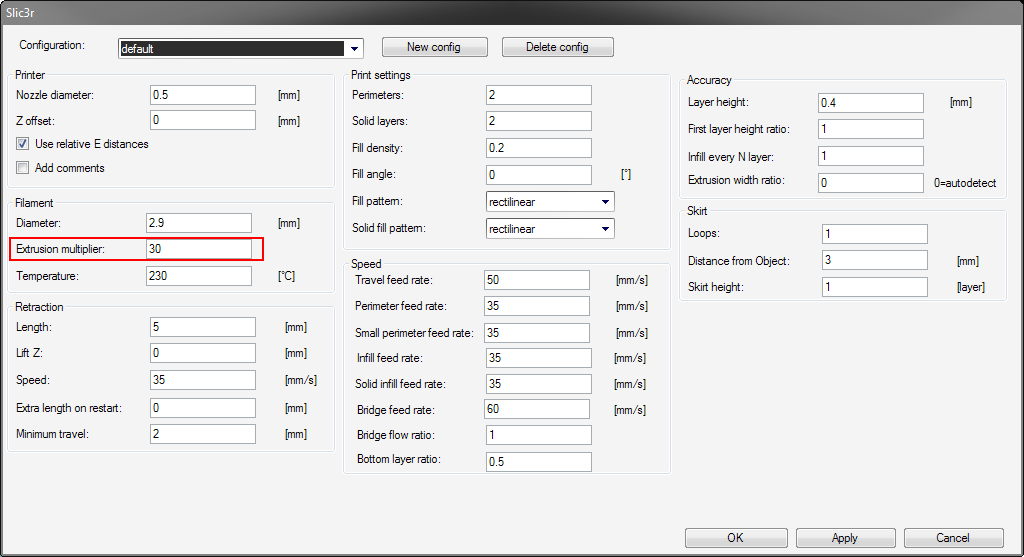Screen dimensions: 1024x557
Task: Click the Apply button
Action: point(845,538)
